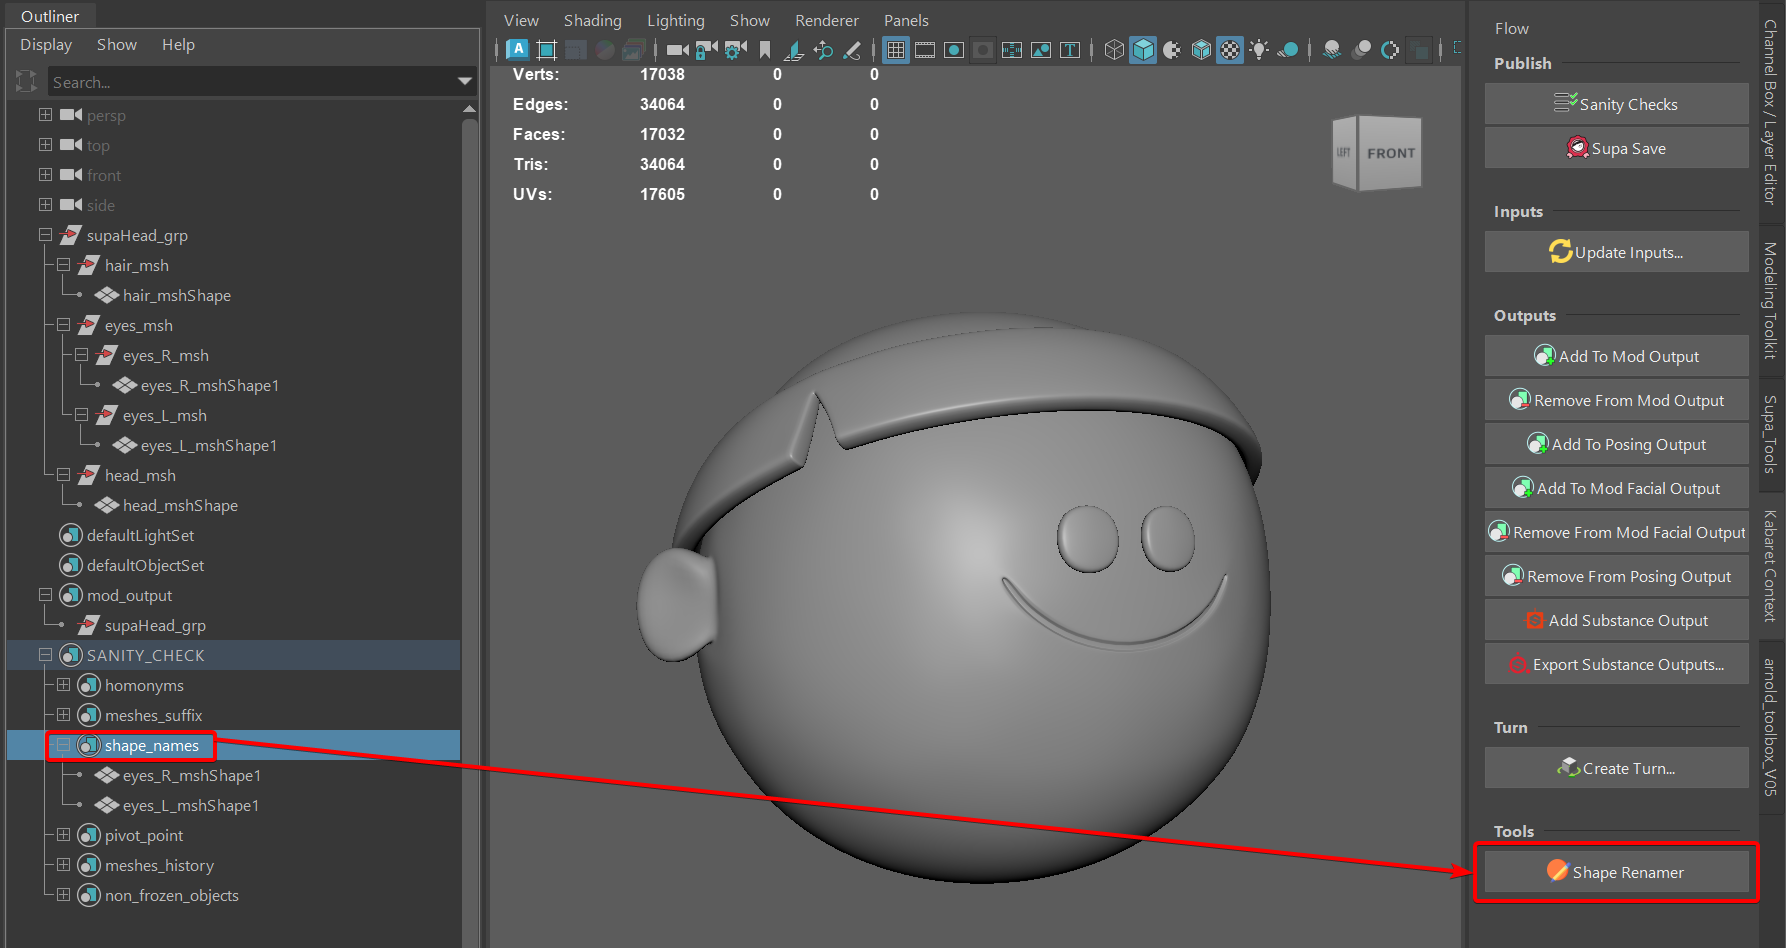
Task: Collapse the eyes_msh node
Action: 63,325
